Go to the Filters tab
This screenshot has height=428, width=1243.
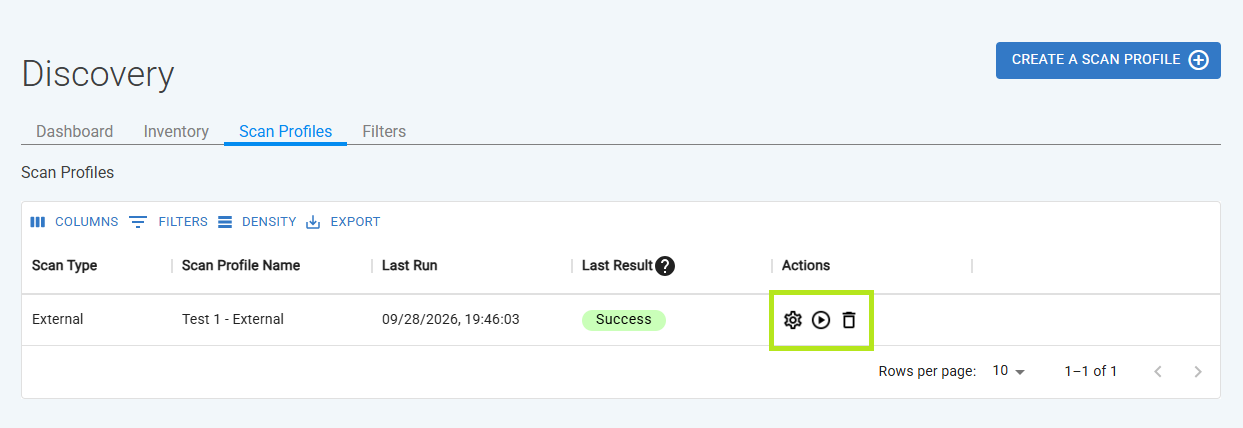point(384,131)
